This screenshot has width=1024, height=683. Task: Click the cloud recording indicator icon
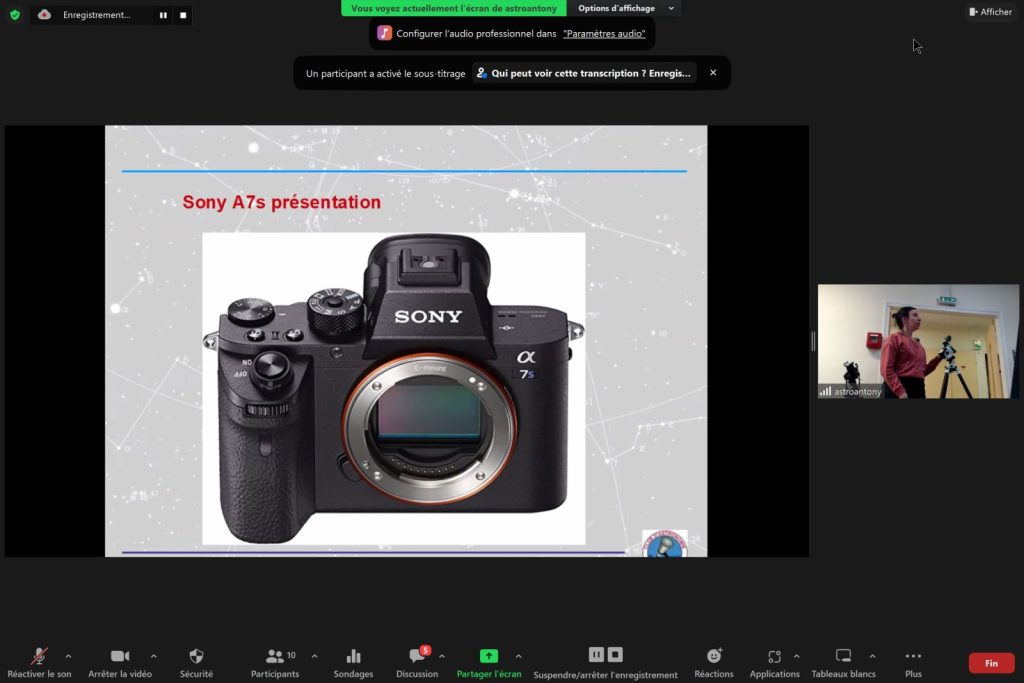[44, 14]
